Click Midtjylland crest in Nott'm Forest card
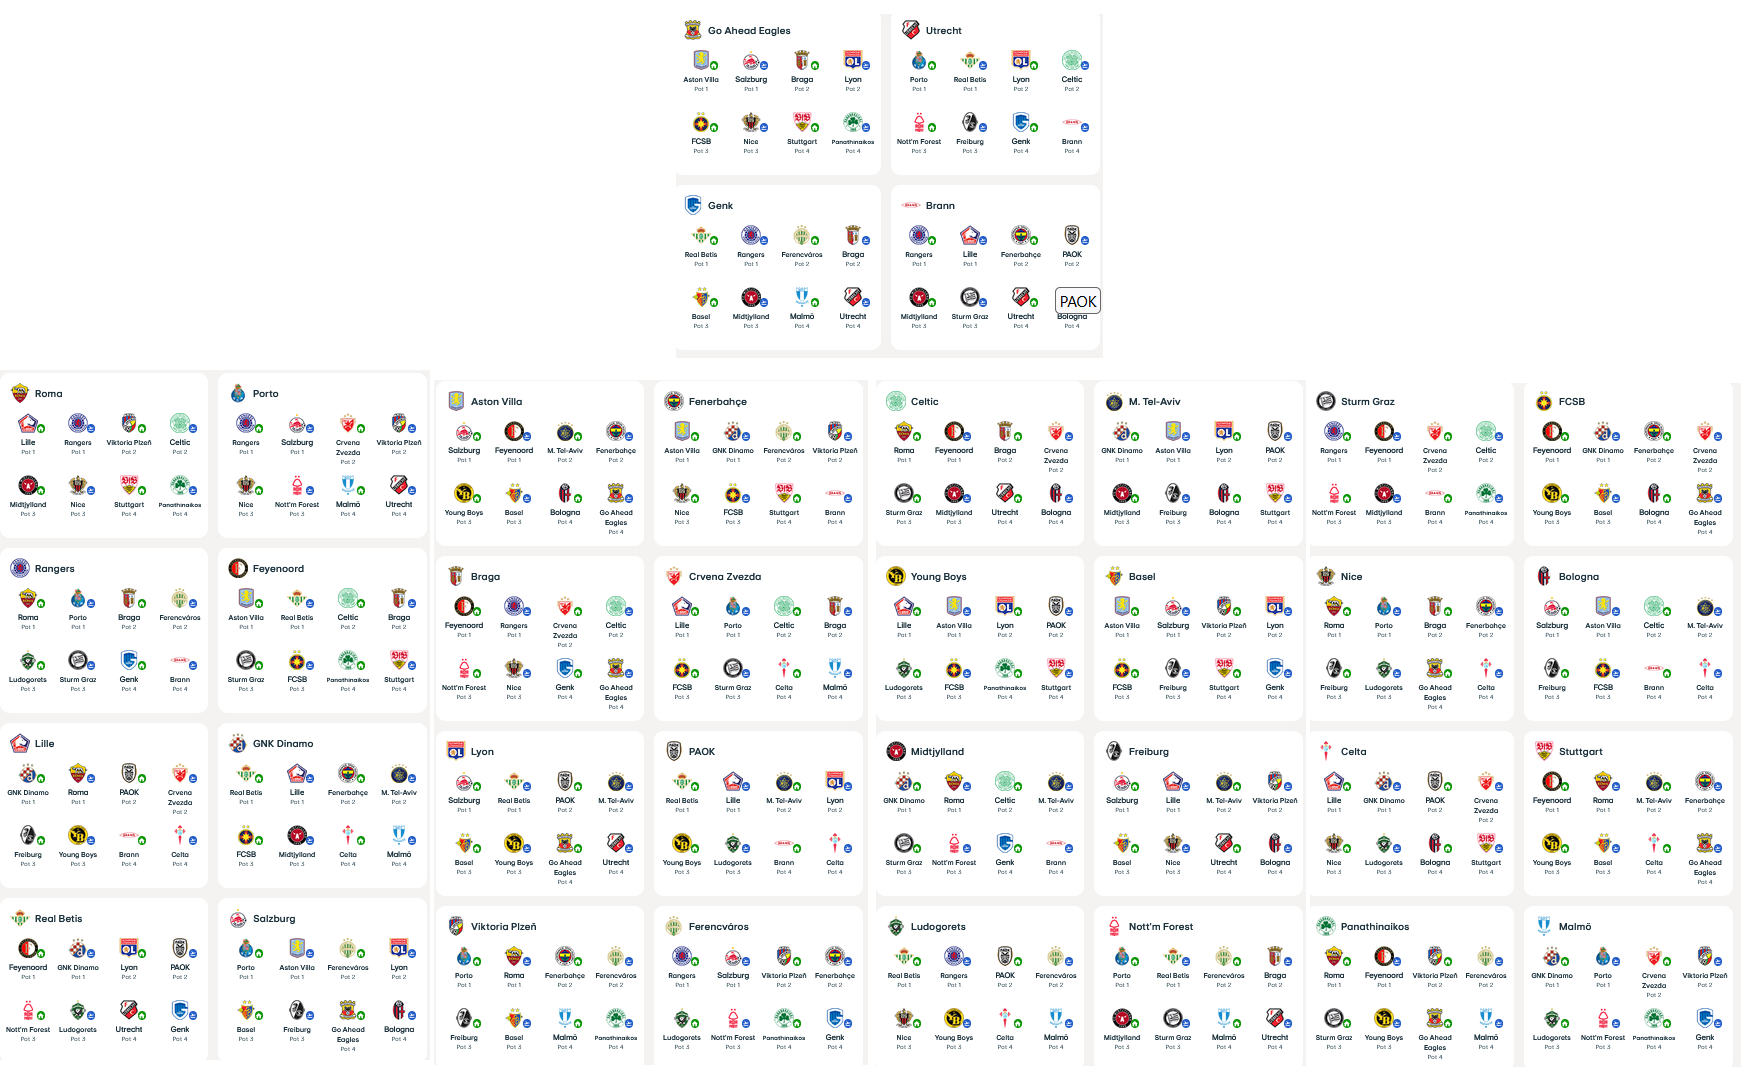Screen dimensions: 1741x1067 pyautogui.click(x=1120, y=1019)
